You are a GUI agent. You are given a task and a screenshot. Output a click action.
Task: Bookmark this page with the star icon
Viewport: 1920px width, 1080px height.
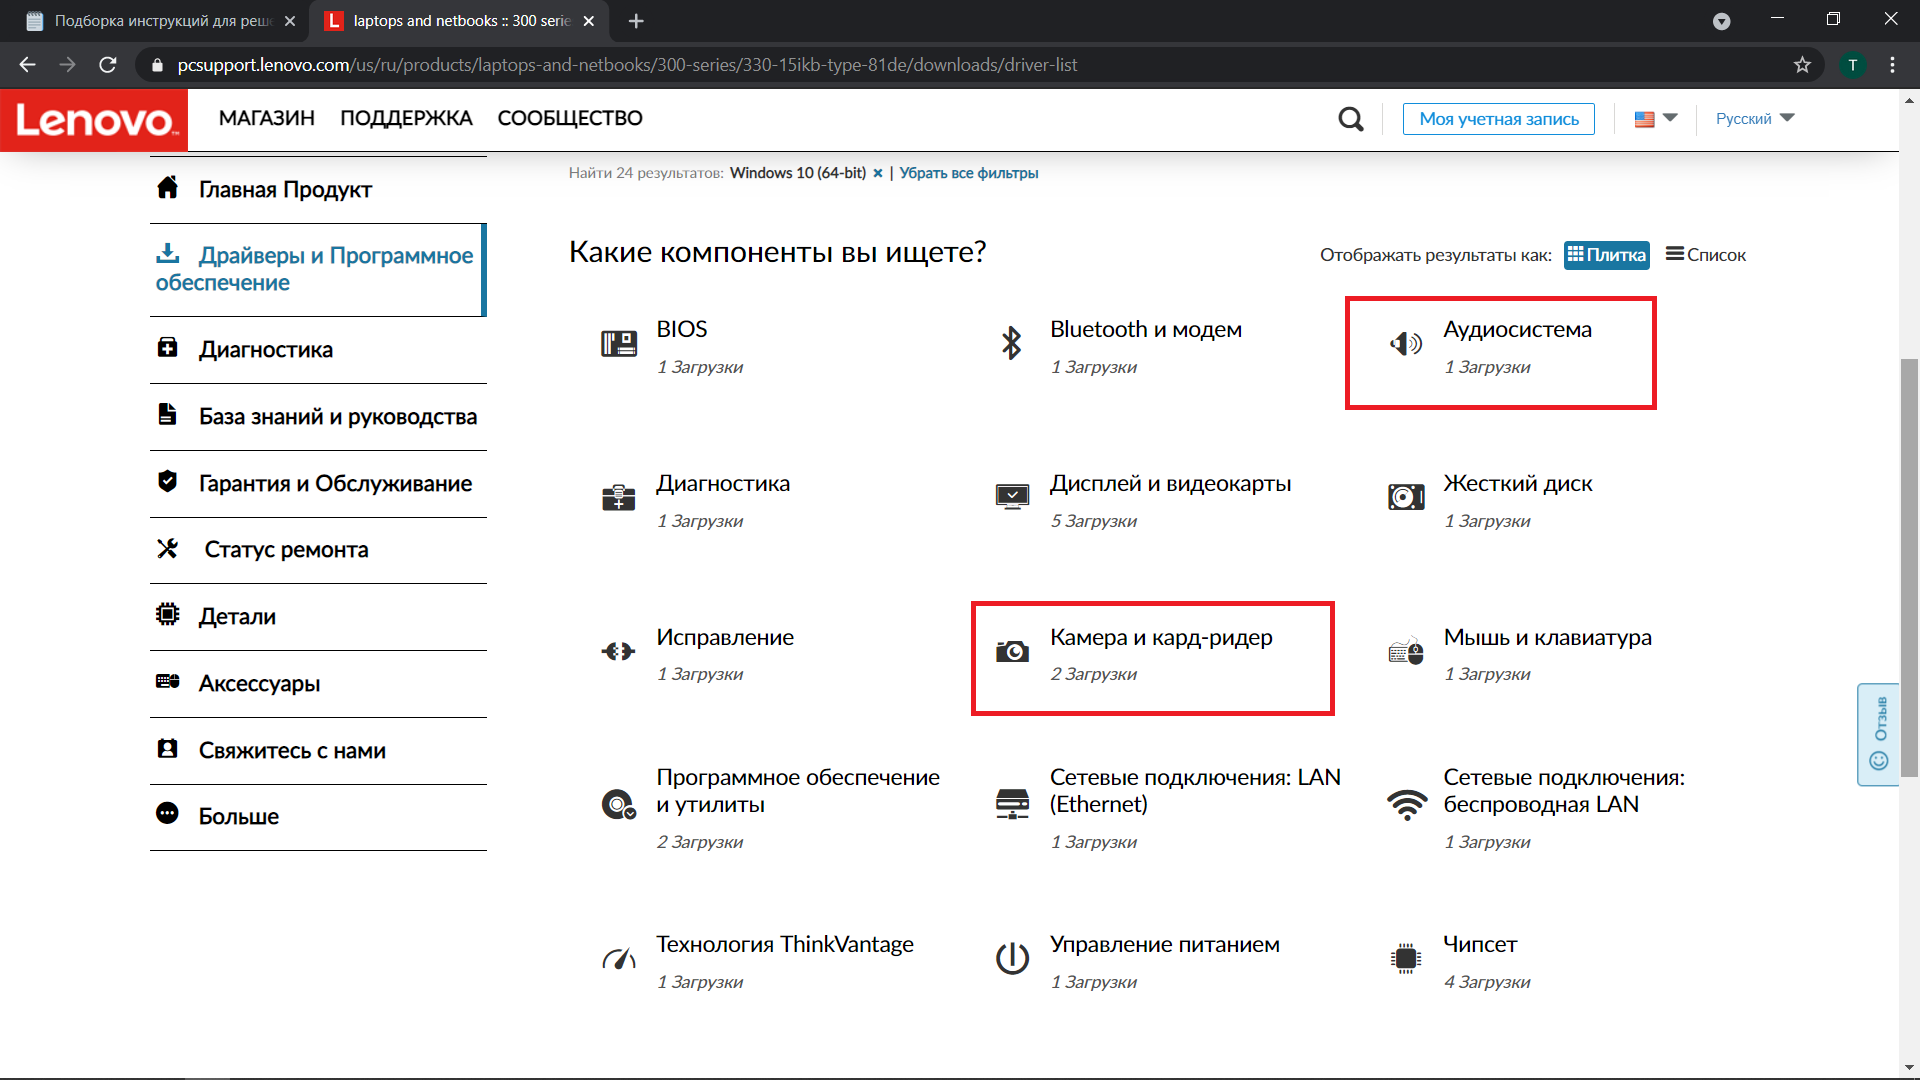(1802, 65)
